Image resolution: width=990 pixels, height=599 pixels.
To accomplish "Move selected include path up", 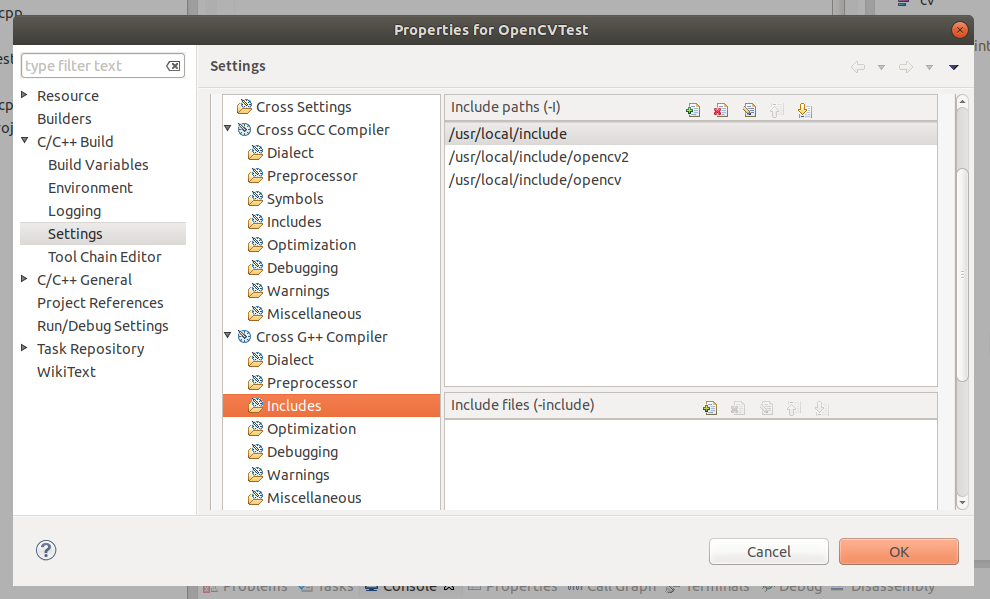I will [777, 110].
